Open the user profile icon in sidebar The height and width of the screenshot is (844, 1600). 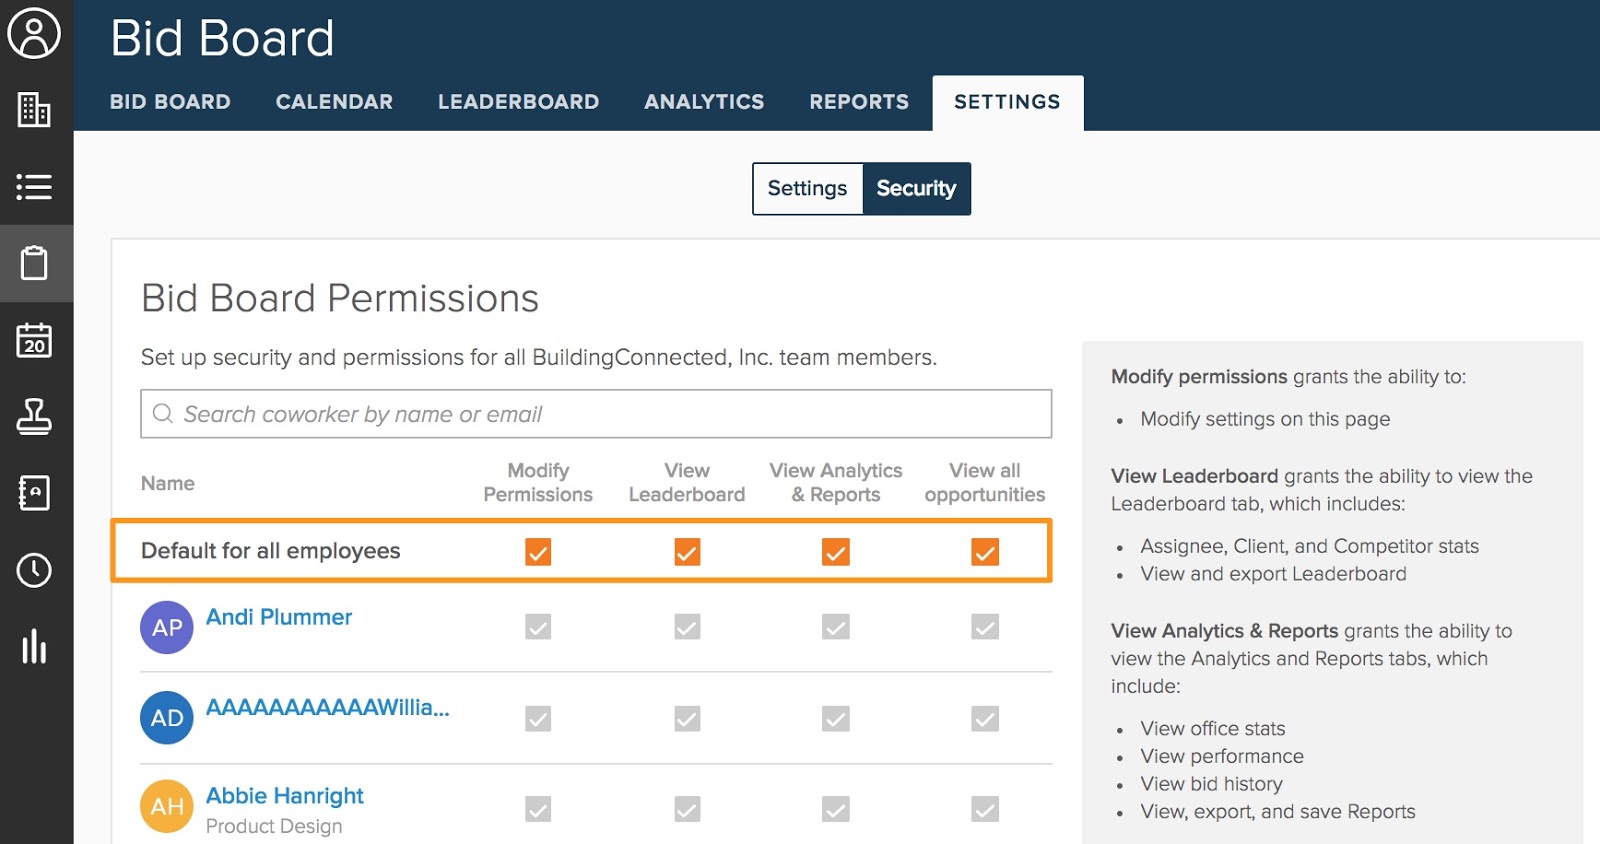[x=35, y=33]
